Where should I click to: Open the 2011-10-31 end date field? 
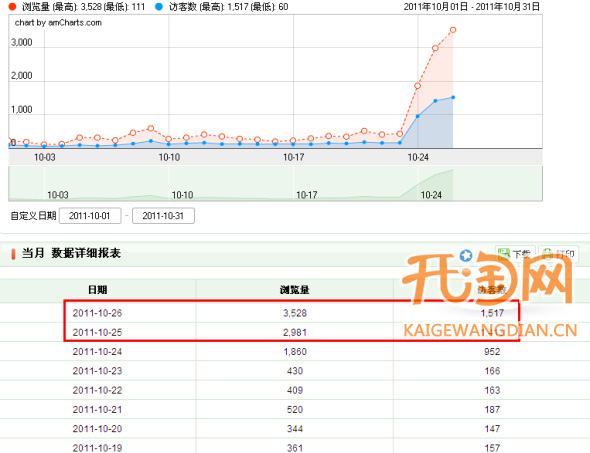pyautogui.click(x=163, y=216)
